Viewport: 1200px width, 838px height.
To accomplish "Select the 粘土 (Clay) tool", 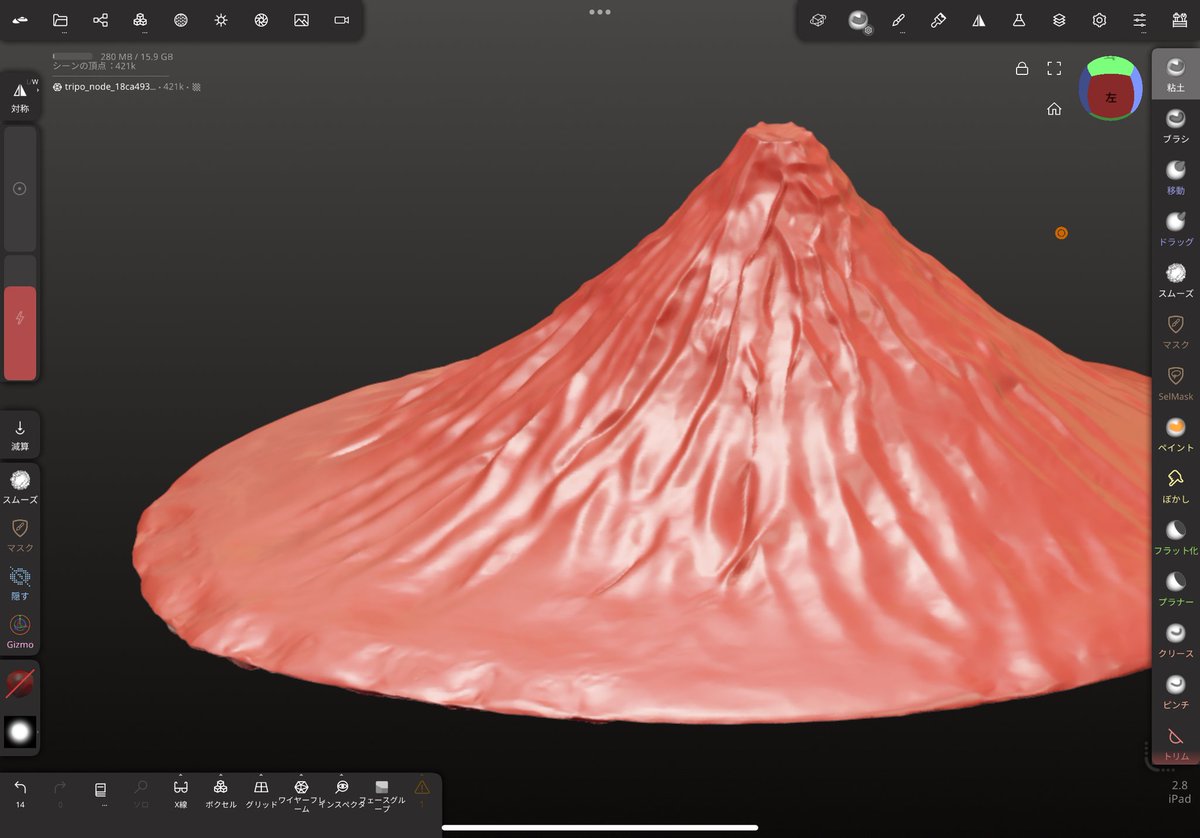I will pyautogui.click(x=1175, y=74).
